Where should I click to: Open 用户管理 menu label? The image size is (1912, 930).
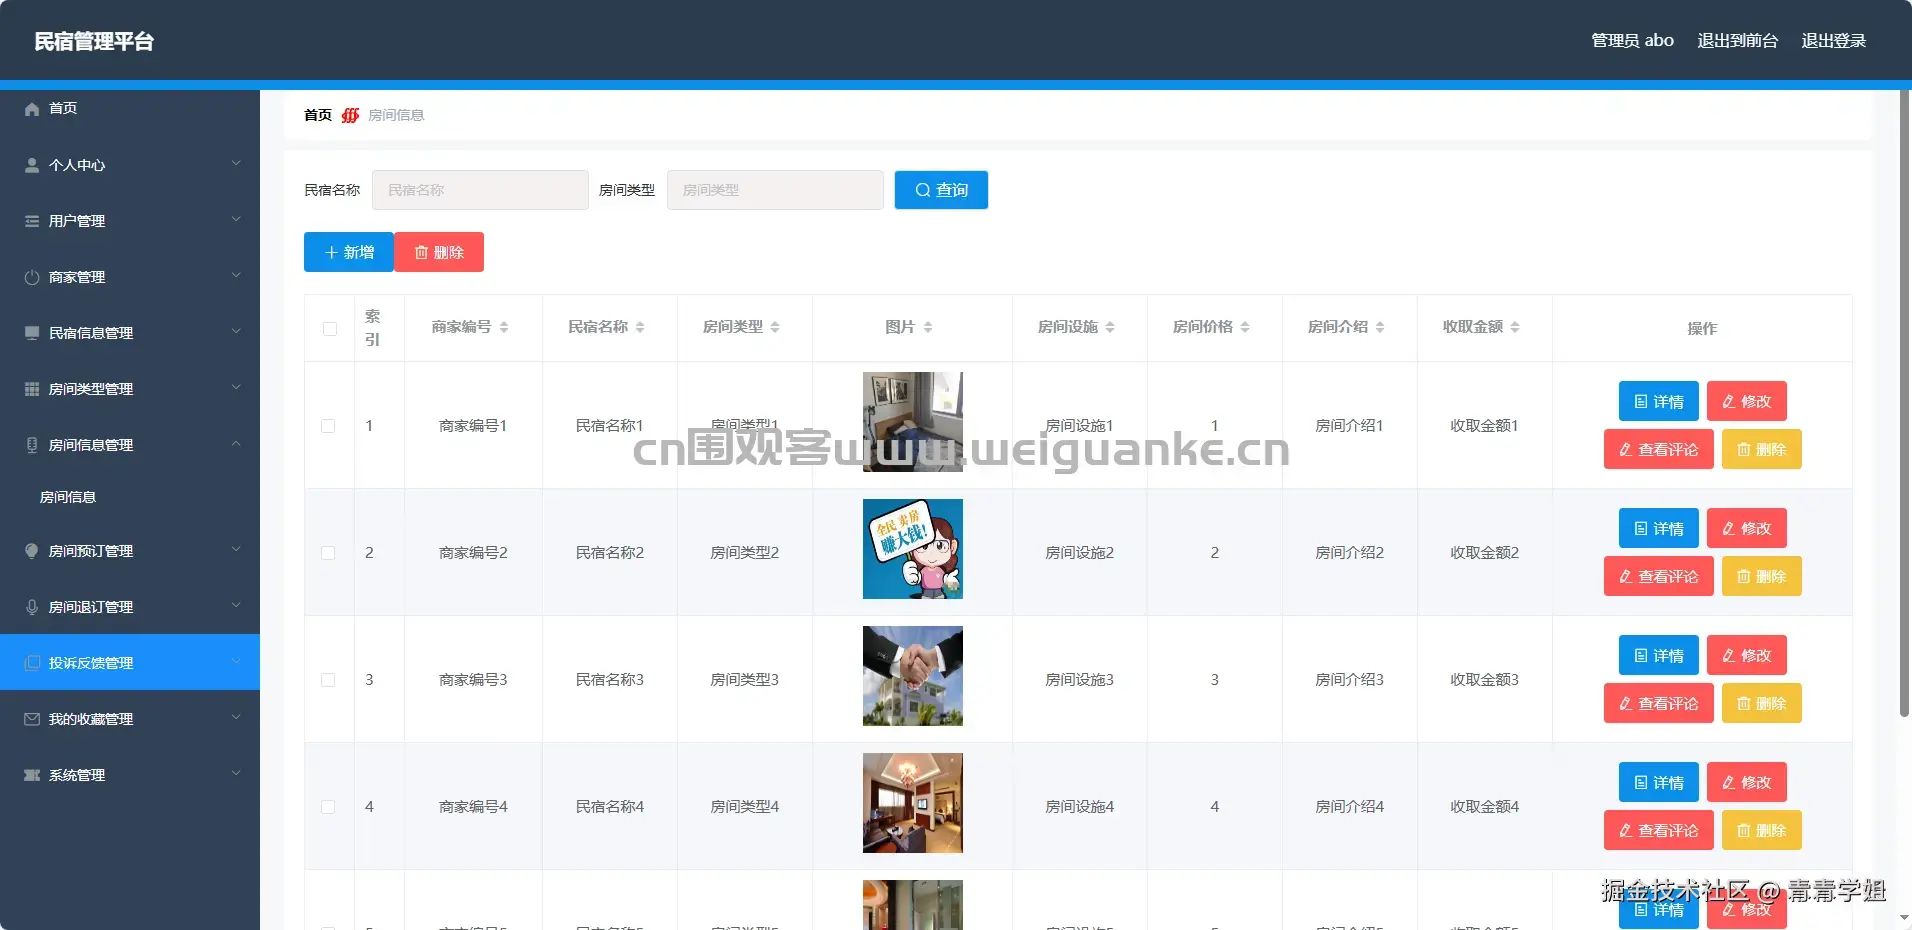(77, 221)
